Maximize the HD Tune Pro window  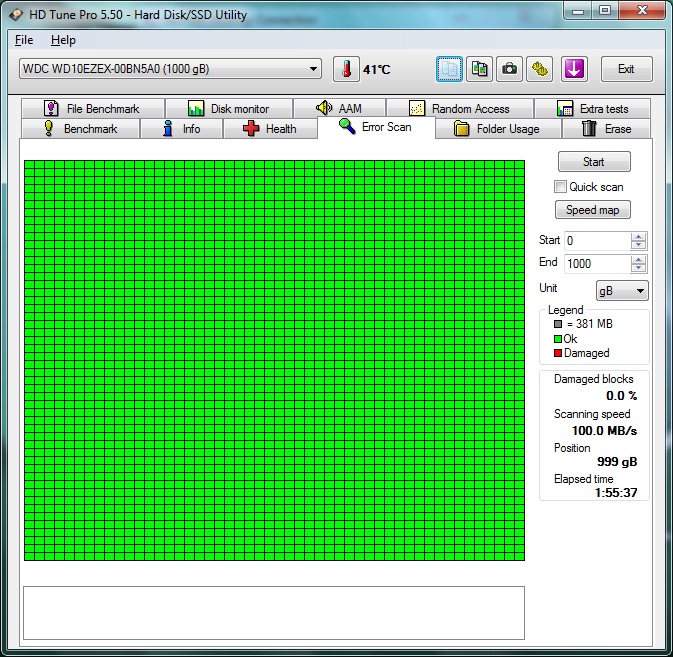click(605, 10)
